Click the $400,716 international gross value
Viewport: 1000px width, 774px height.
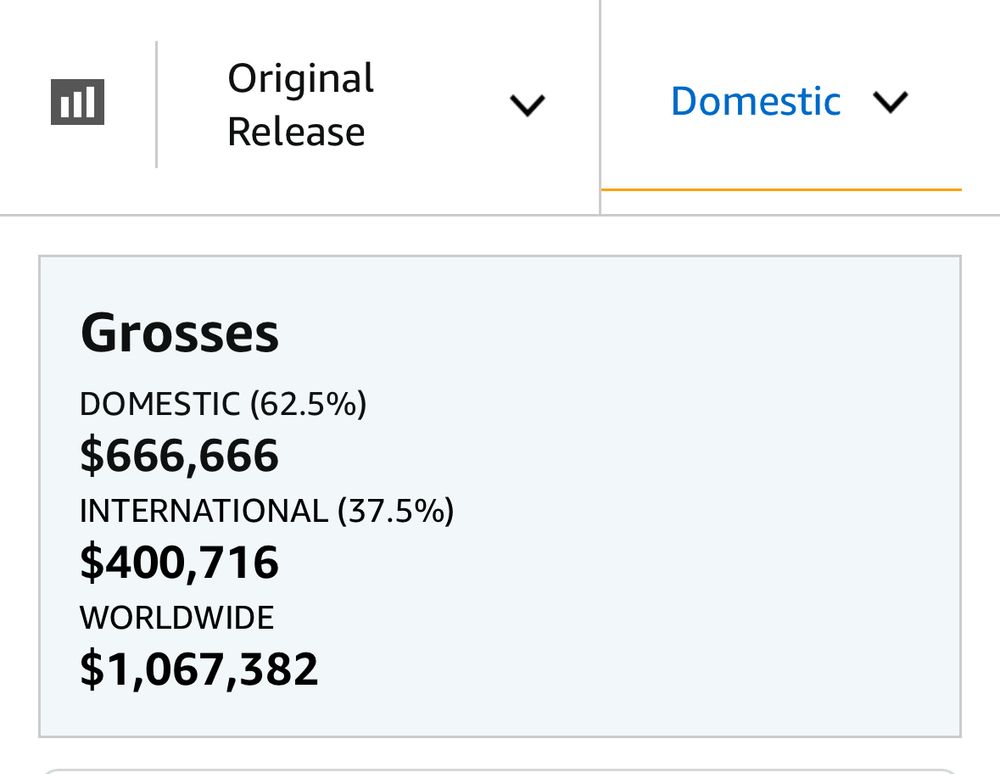pos(179,562)
